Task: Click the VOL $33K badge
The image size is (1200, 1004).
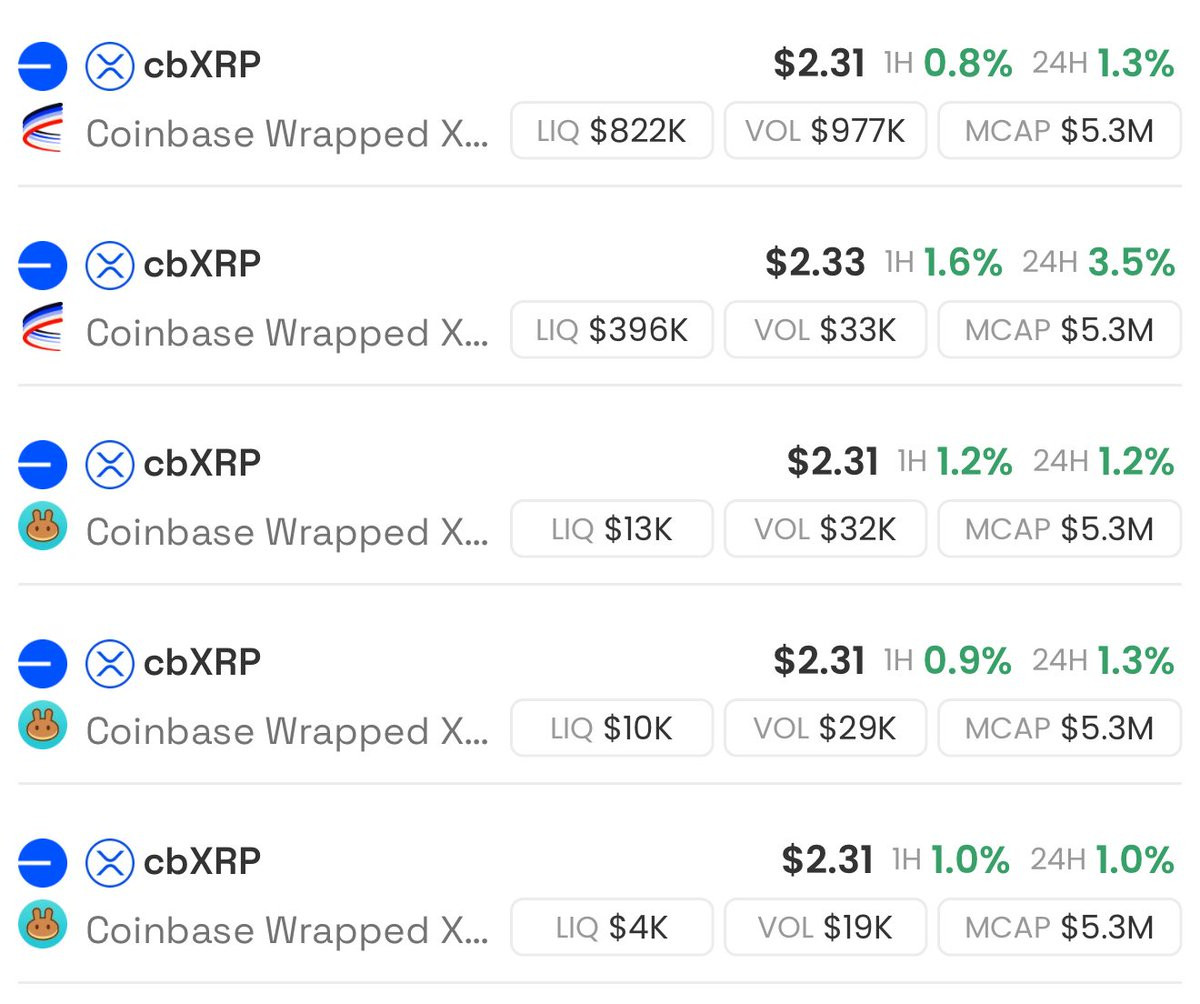Action: pos(825,329)
